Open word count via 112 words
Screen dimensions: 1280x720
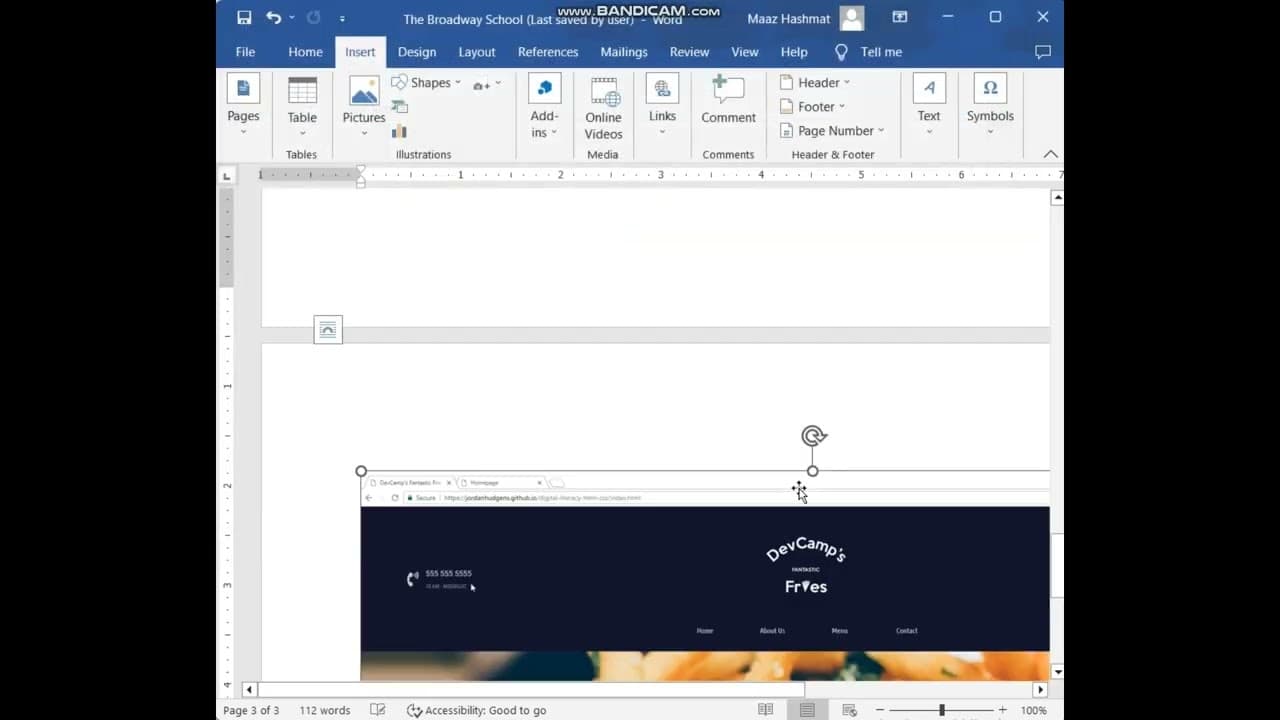325,710
